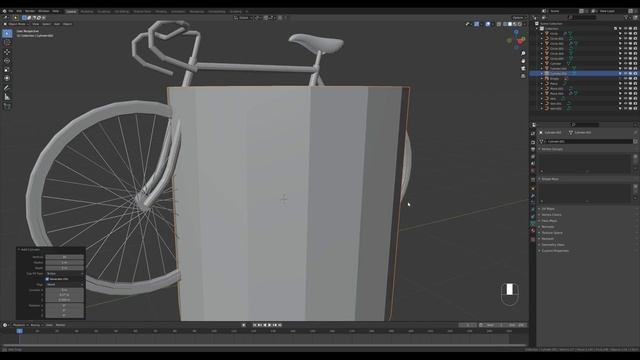Select the 3D Cursor tool
Viewport: 640px width, 360px height.
click(x=7, y=42)
